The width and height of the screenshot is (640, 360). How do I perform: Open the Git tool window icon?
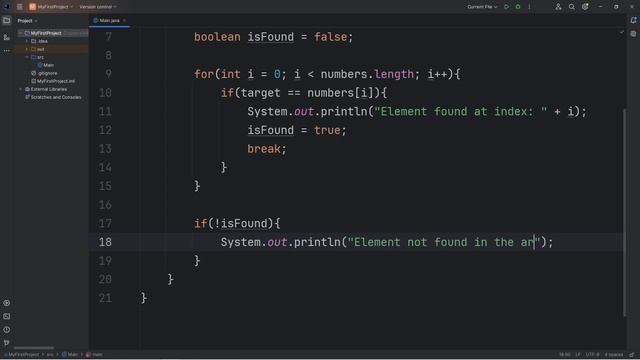(7, 342)
